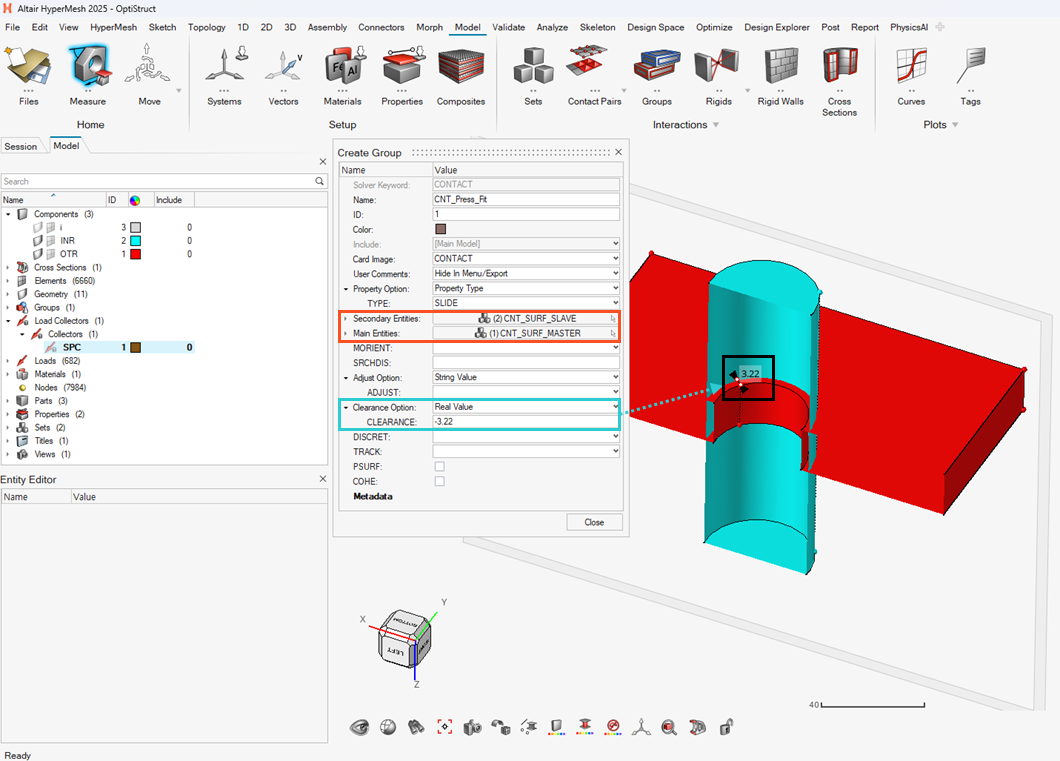Toggle the PSURF checkbox

point(439,466)
